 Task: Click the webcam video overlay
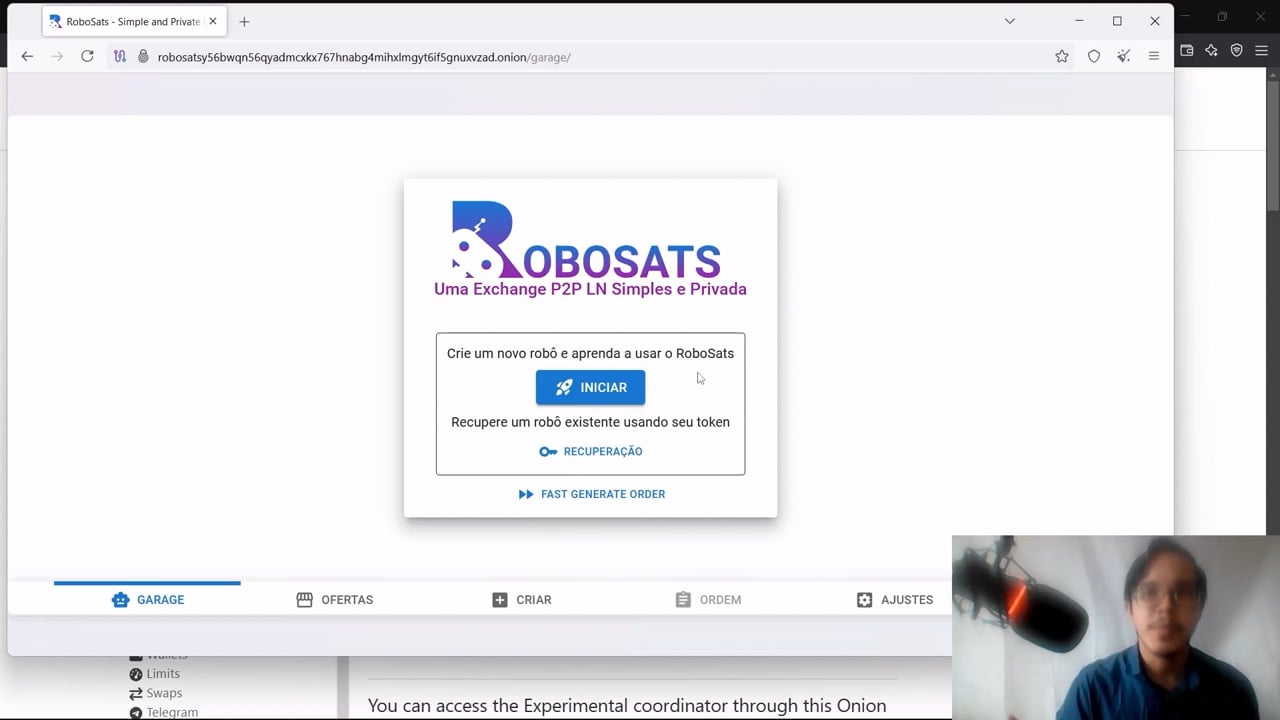pyautogui.click(x=1116, y=628)
